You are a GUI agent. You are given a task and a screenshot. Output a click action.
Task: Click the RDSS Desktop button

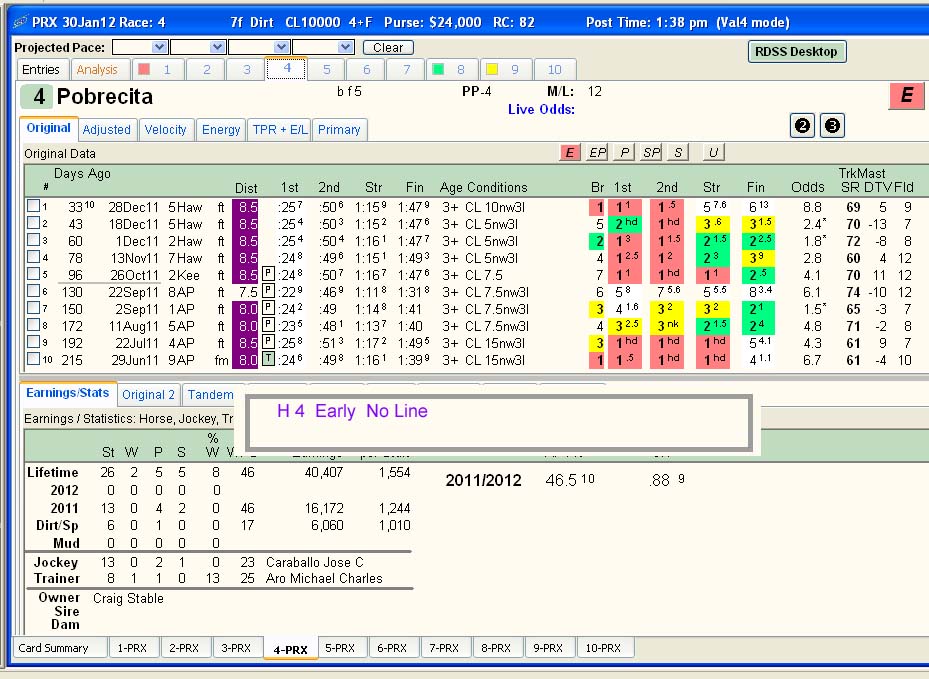pos(796,52)
